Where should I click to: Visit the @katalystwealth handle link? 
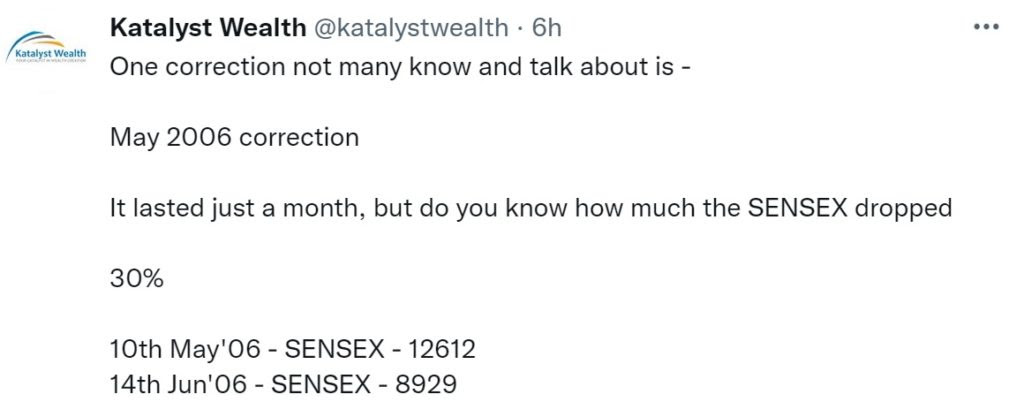(411, 27)
